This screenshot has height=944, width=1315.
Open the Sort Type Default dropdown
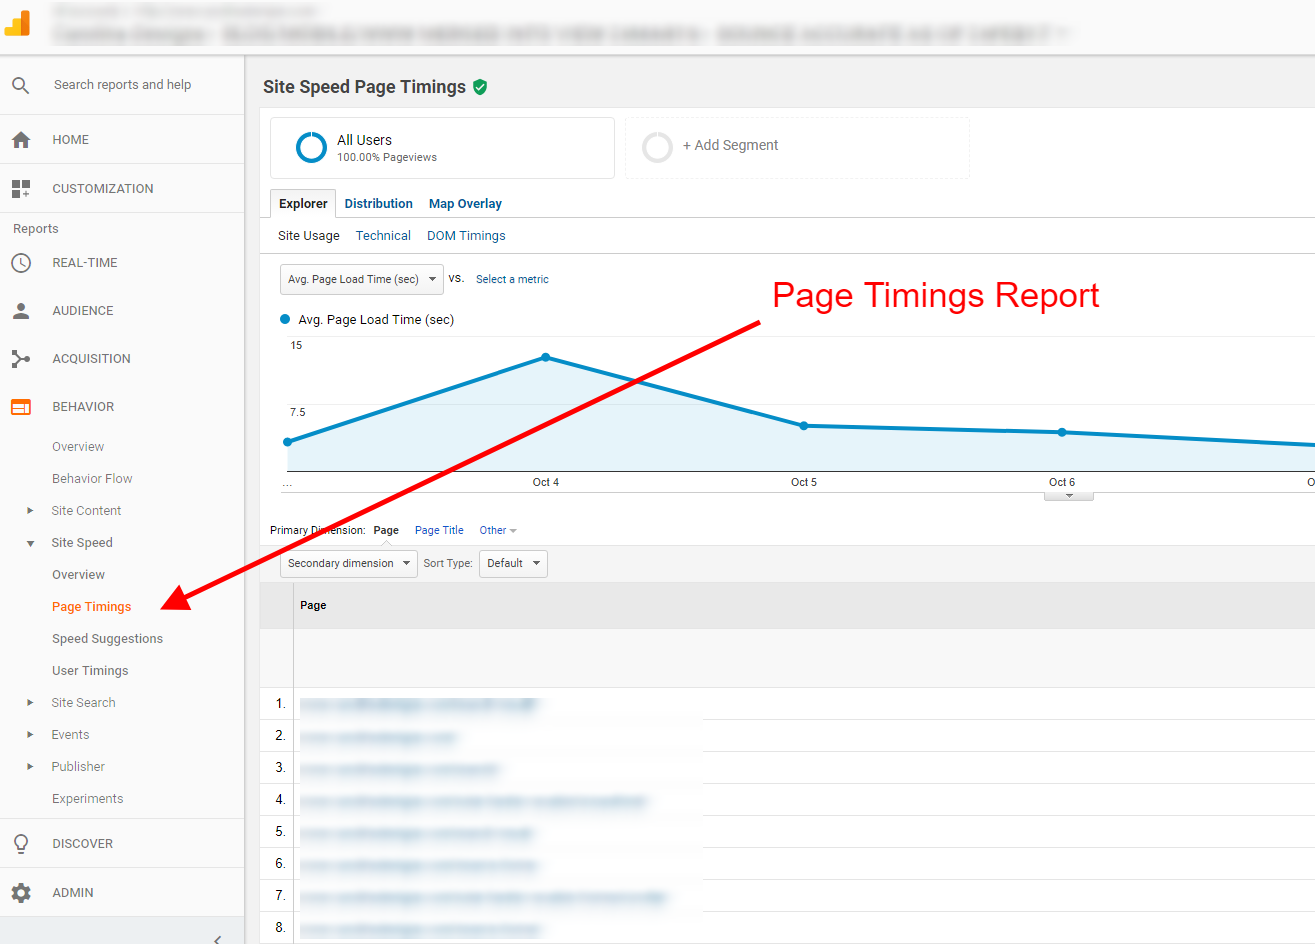(513, 563)
